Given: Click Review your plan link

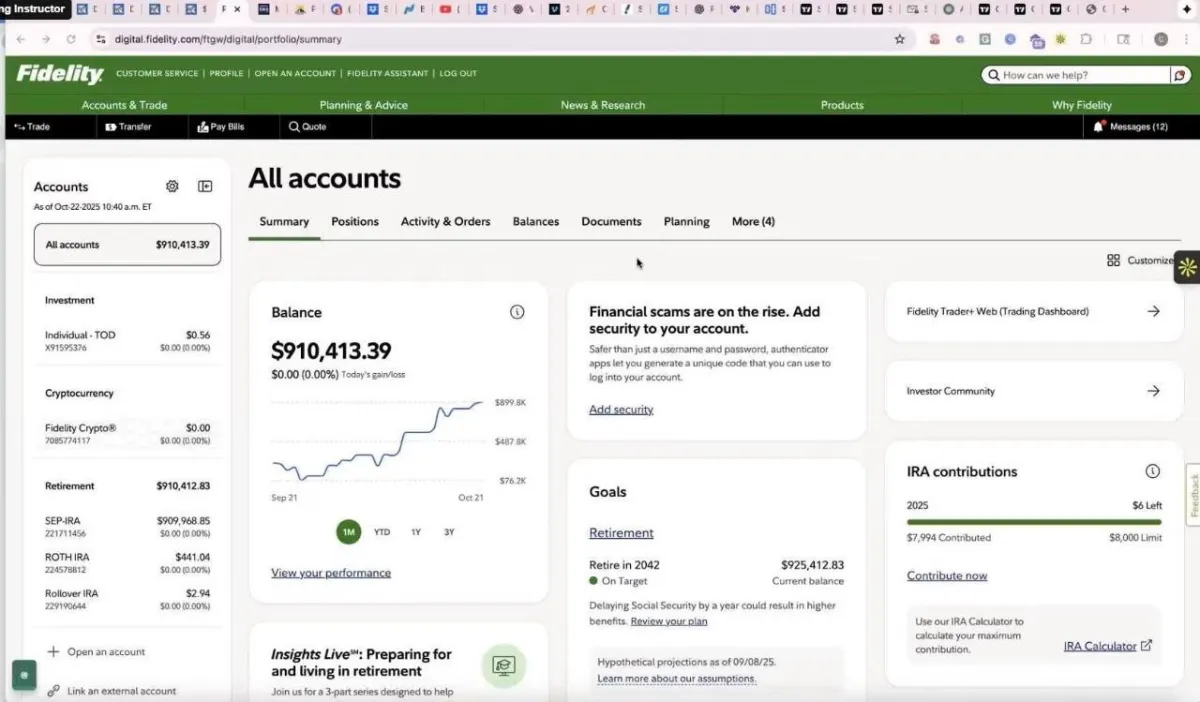Looking at the screenshot, I should tap(669, 621).
